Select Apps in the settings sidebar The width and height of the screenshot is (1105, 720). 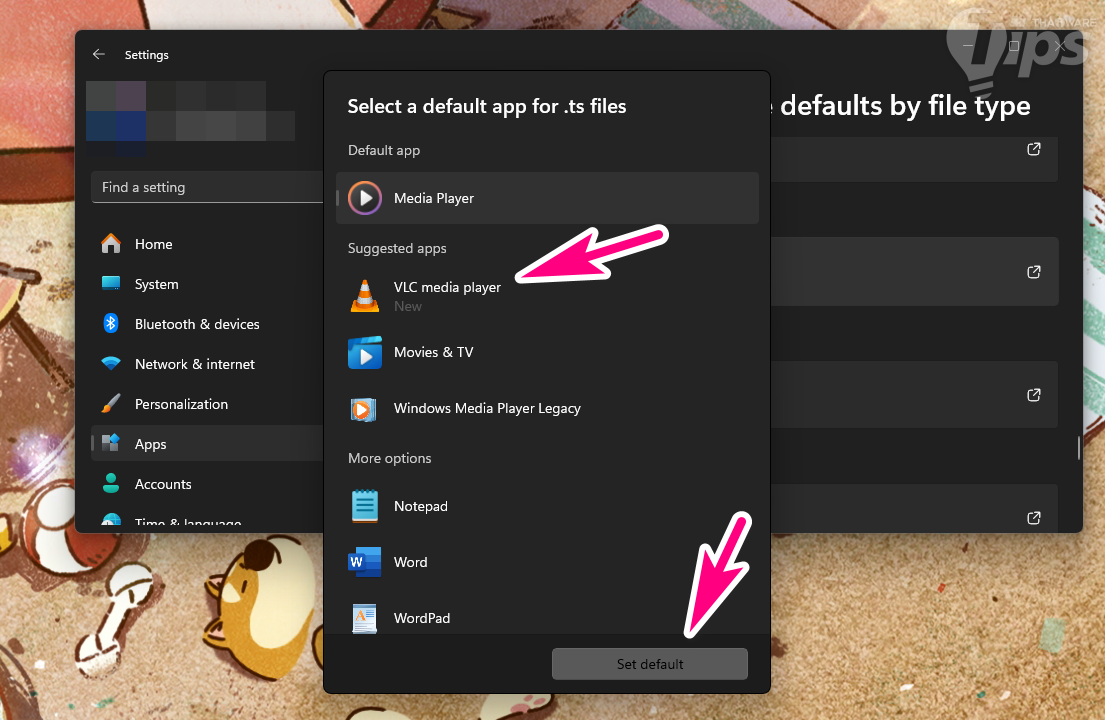pyautogui.click(x=151, y=444)
